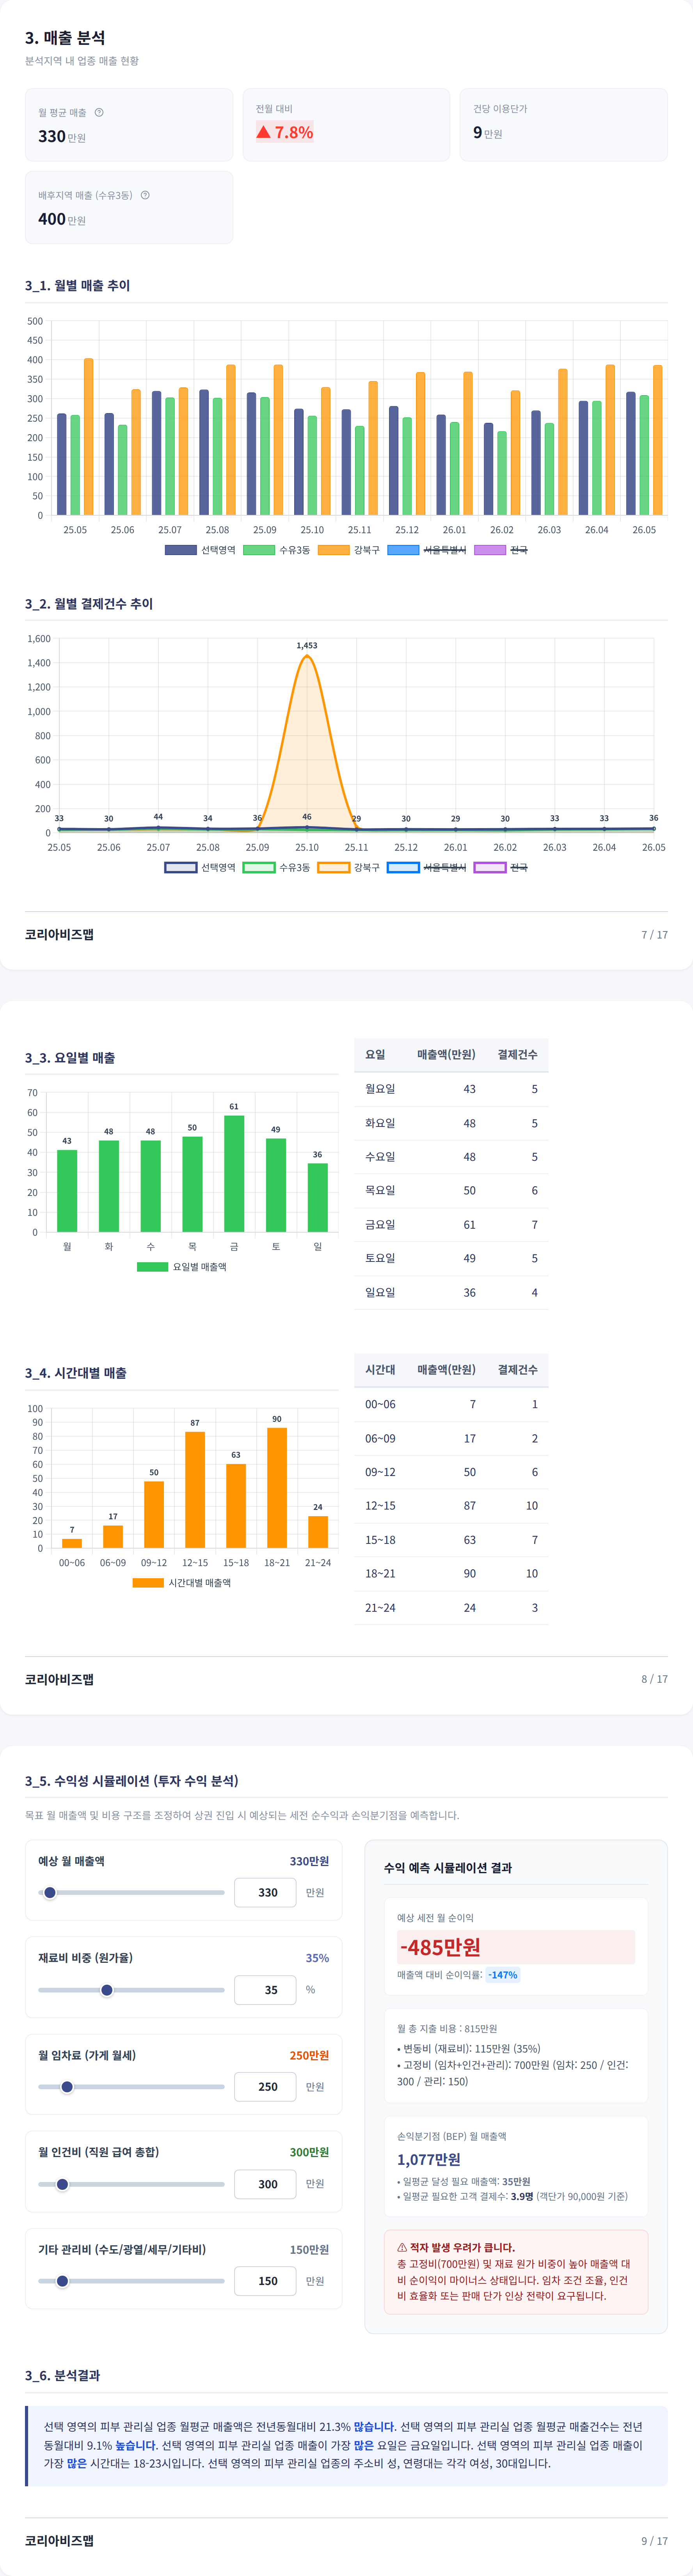Image resolution: width=693 pixels, height=2576 pixels.
Task: Focus the 기타 관리비 input showing 150
Action: 265,2281
